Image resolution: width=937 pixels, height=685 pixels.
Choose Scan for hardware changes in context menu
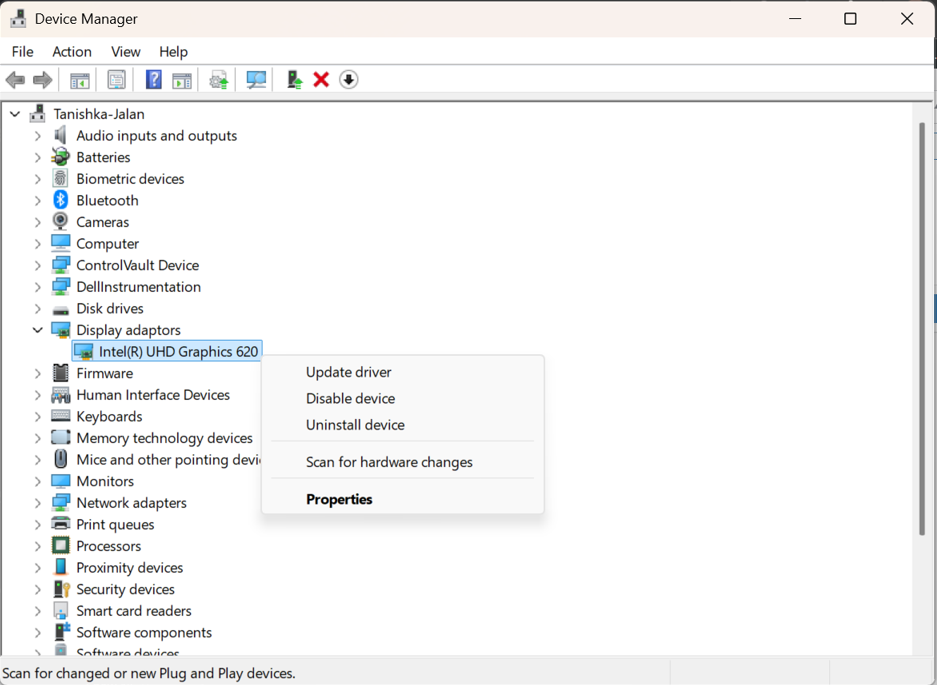403,462
